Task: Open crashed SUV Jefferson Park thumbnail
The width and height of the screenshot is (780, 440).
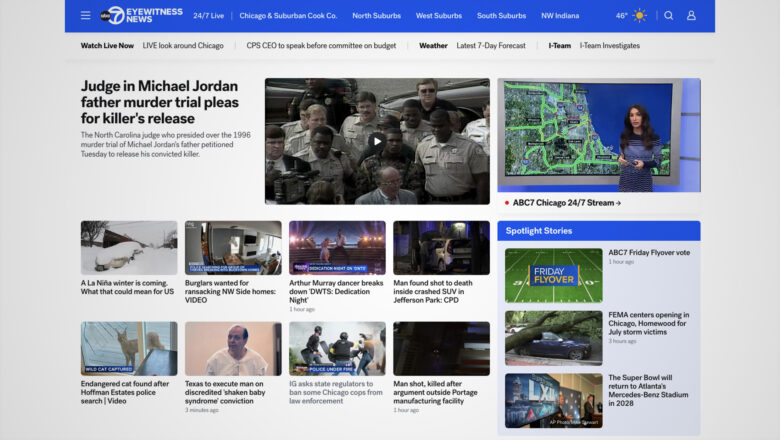Action: [441, 248]
